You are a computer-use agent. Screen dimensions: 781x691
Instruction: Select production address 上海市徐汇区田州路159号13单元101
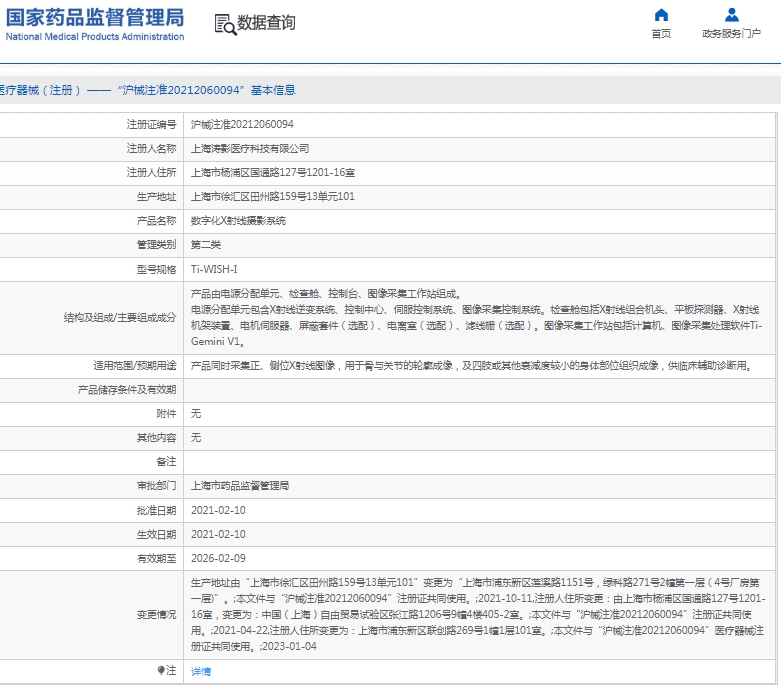273,196
